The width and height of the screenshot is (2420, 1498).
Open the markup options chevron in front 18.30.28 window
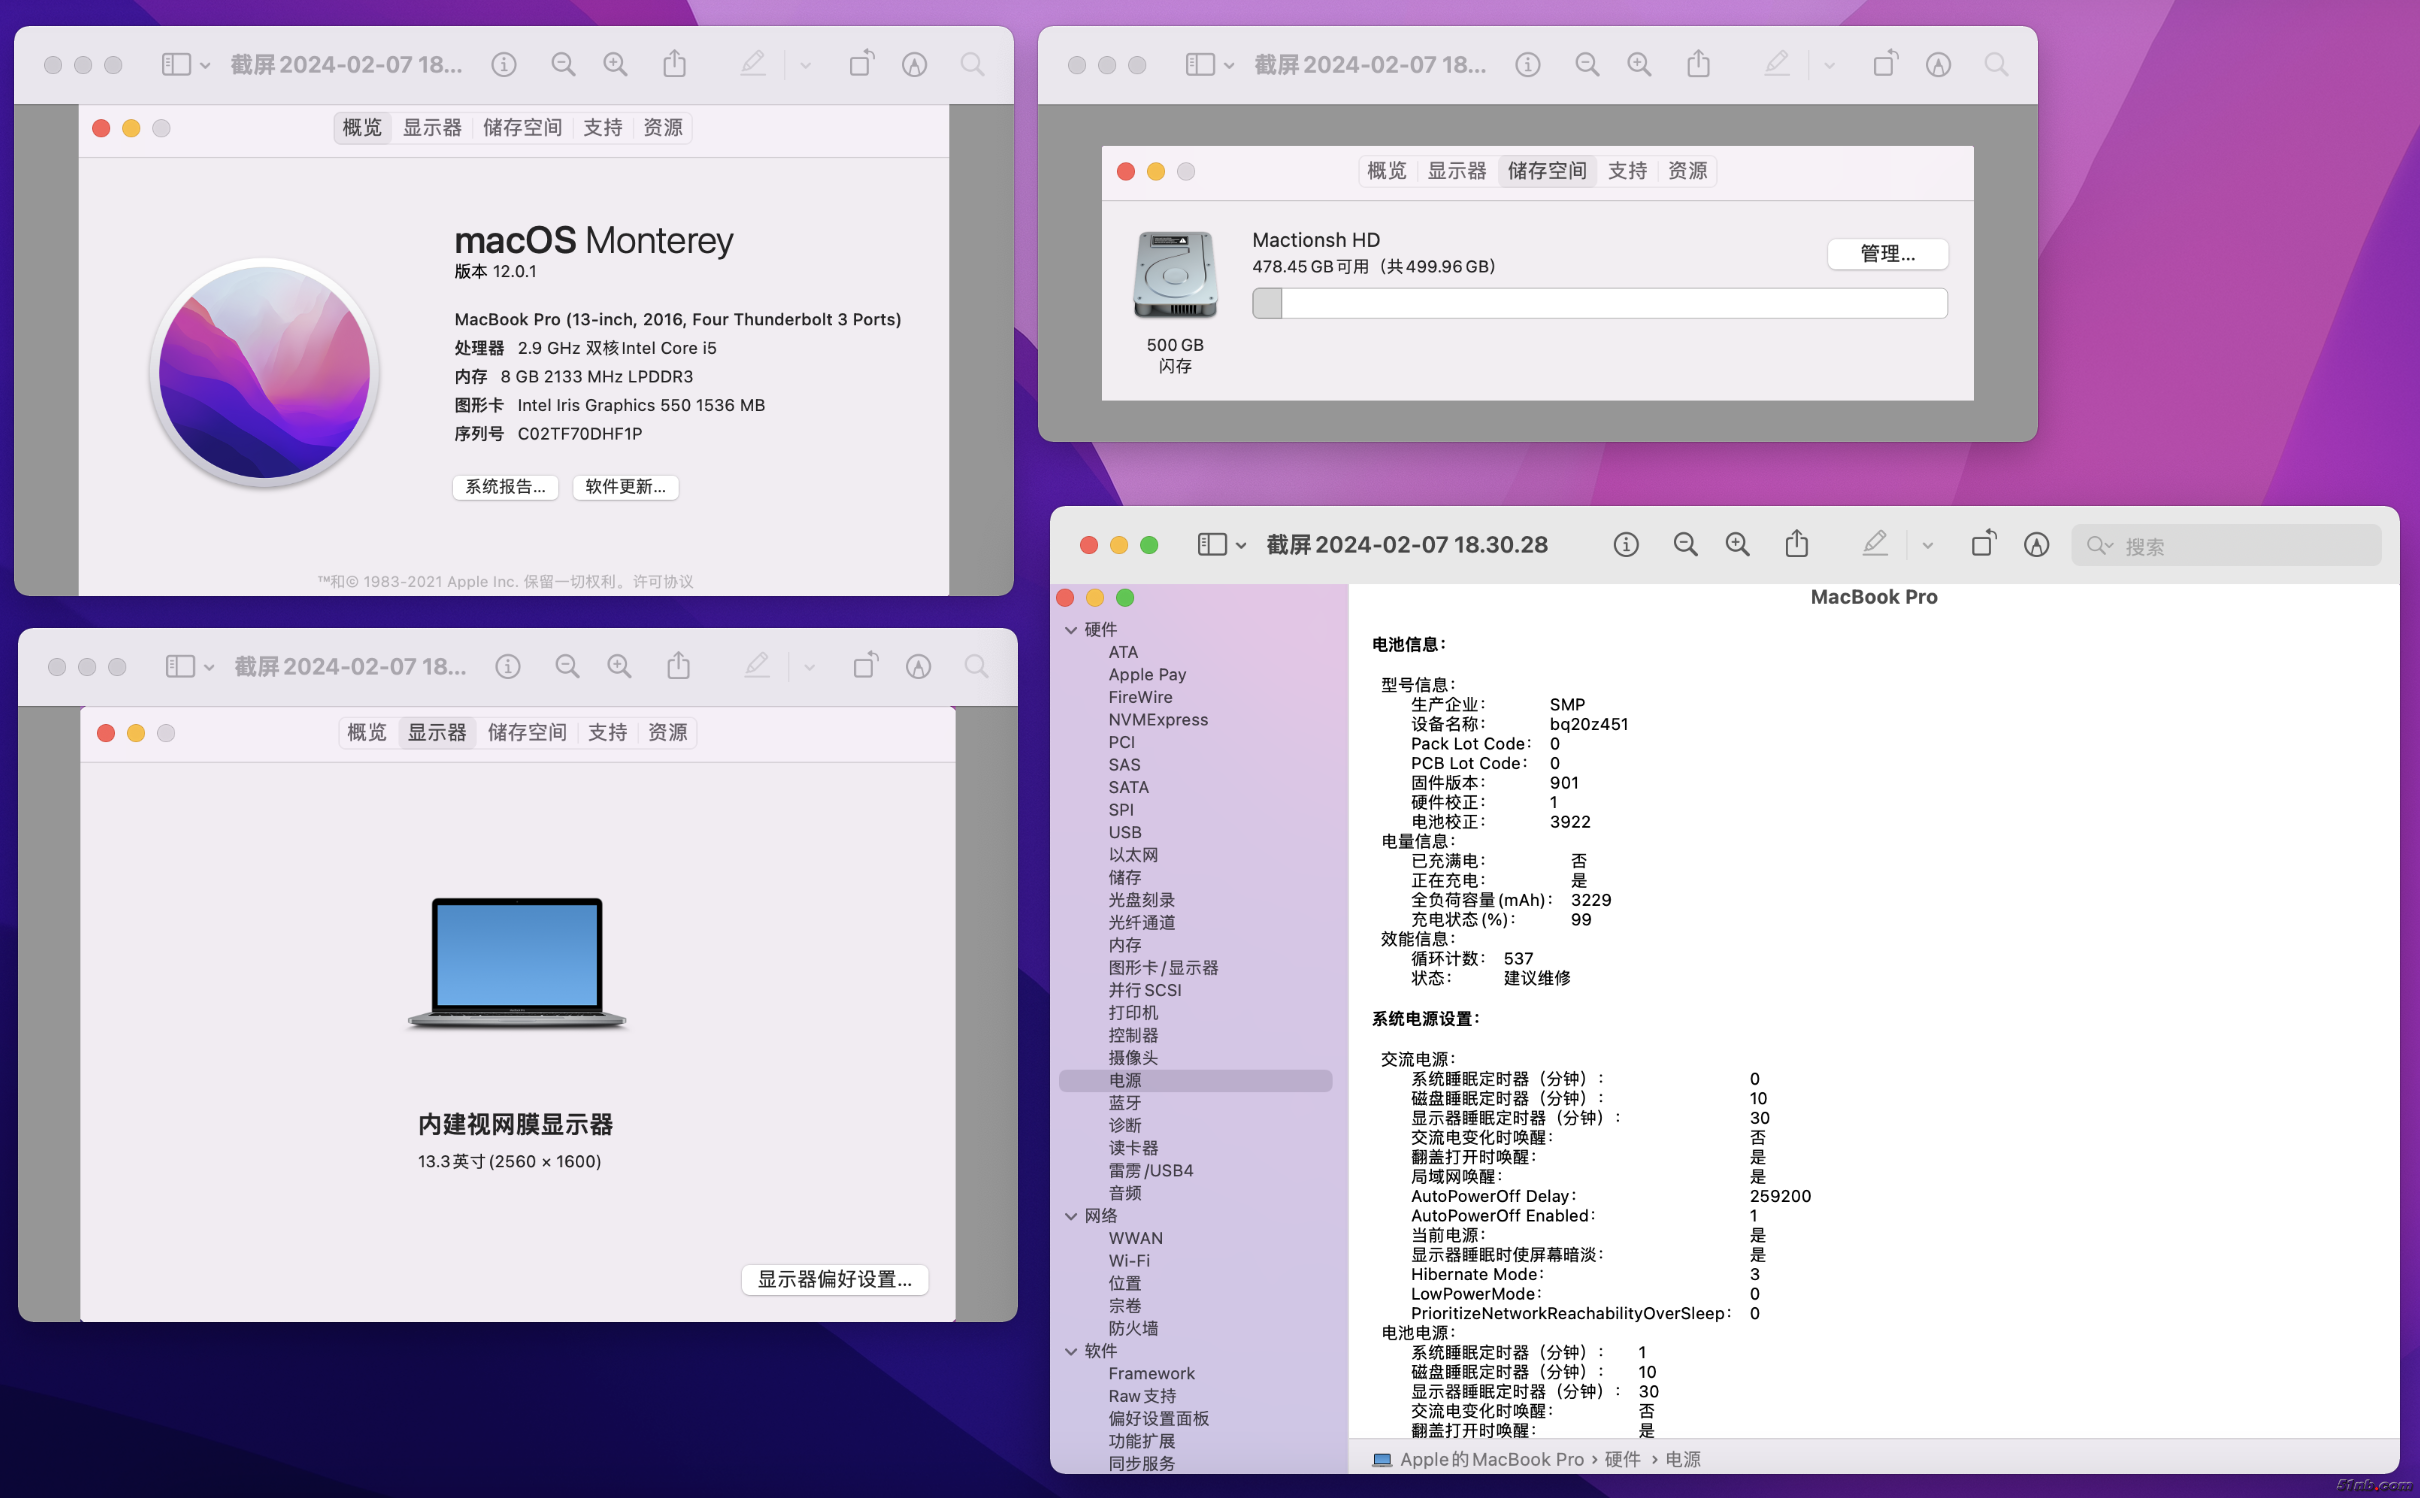coord(1927,545)
